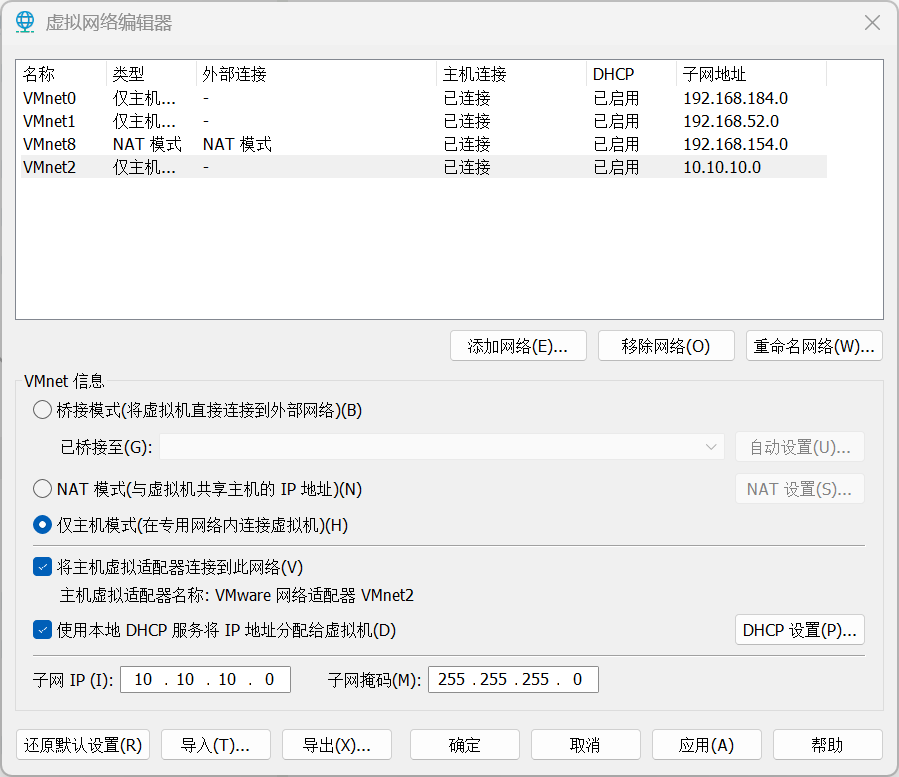Select 桥接模式 radio button
The width and height of the screenshot is (899, 777).
[42, 410]
